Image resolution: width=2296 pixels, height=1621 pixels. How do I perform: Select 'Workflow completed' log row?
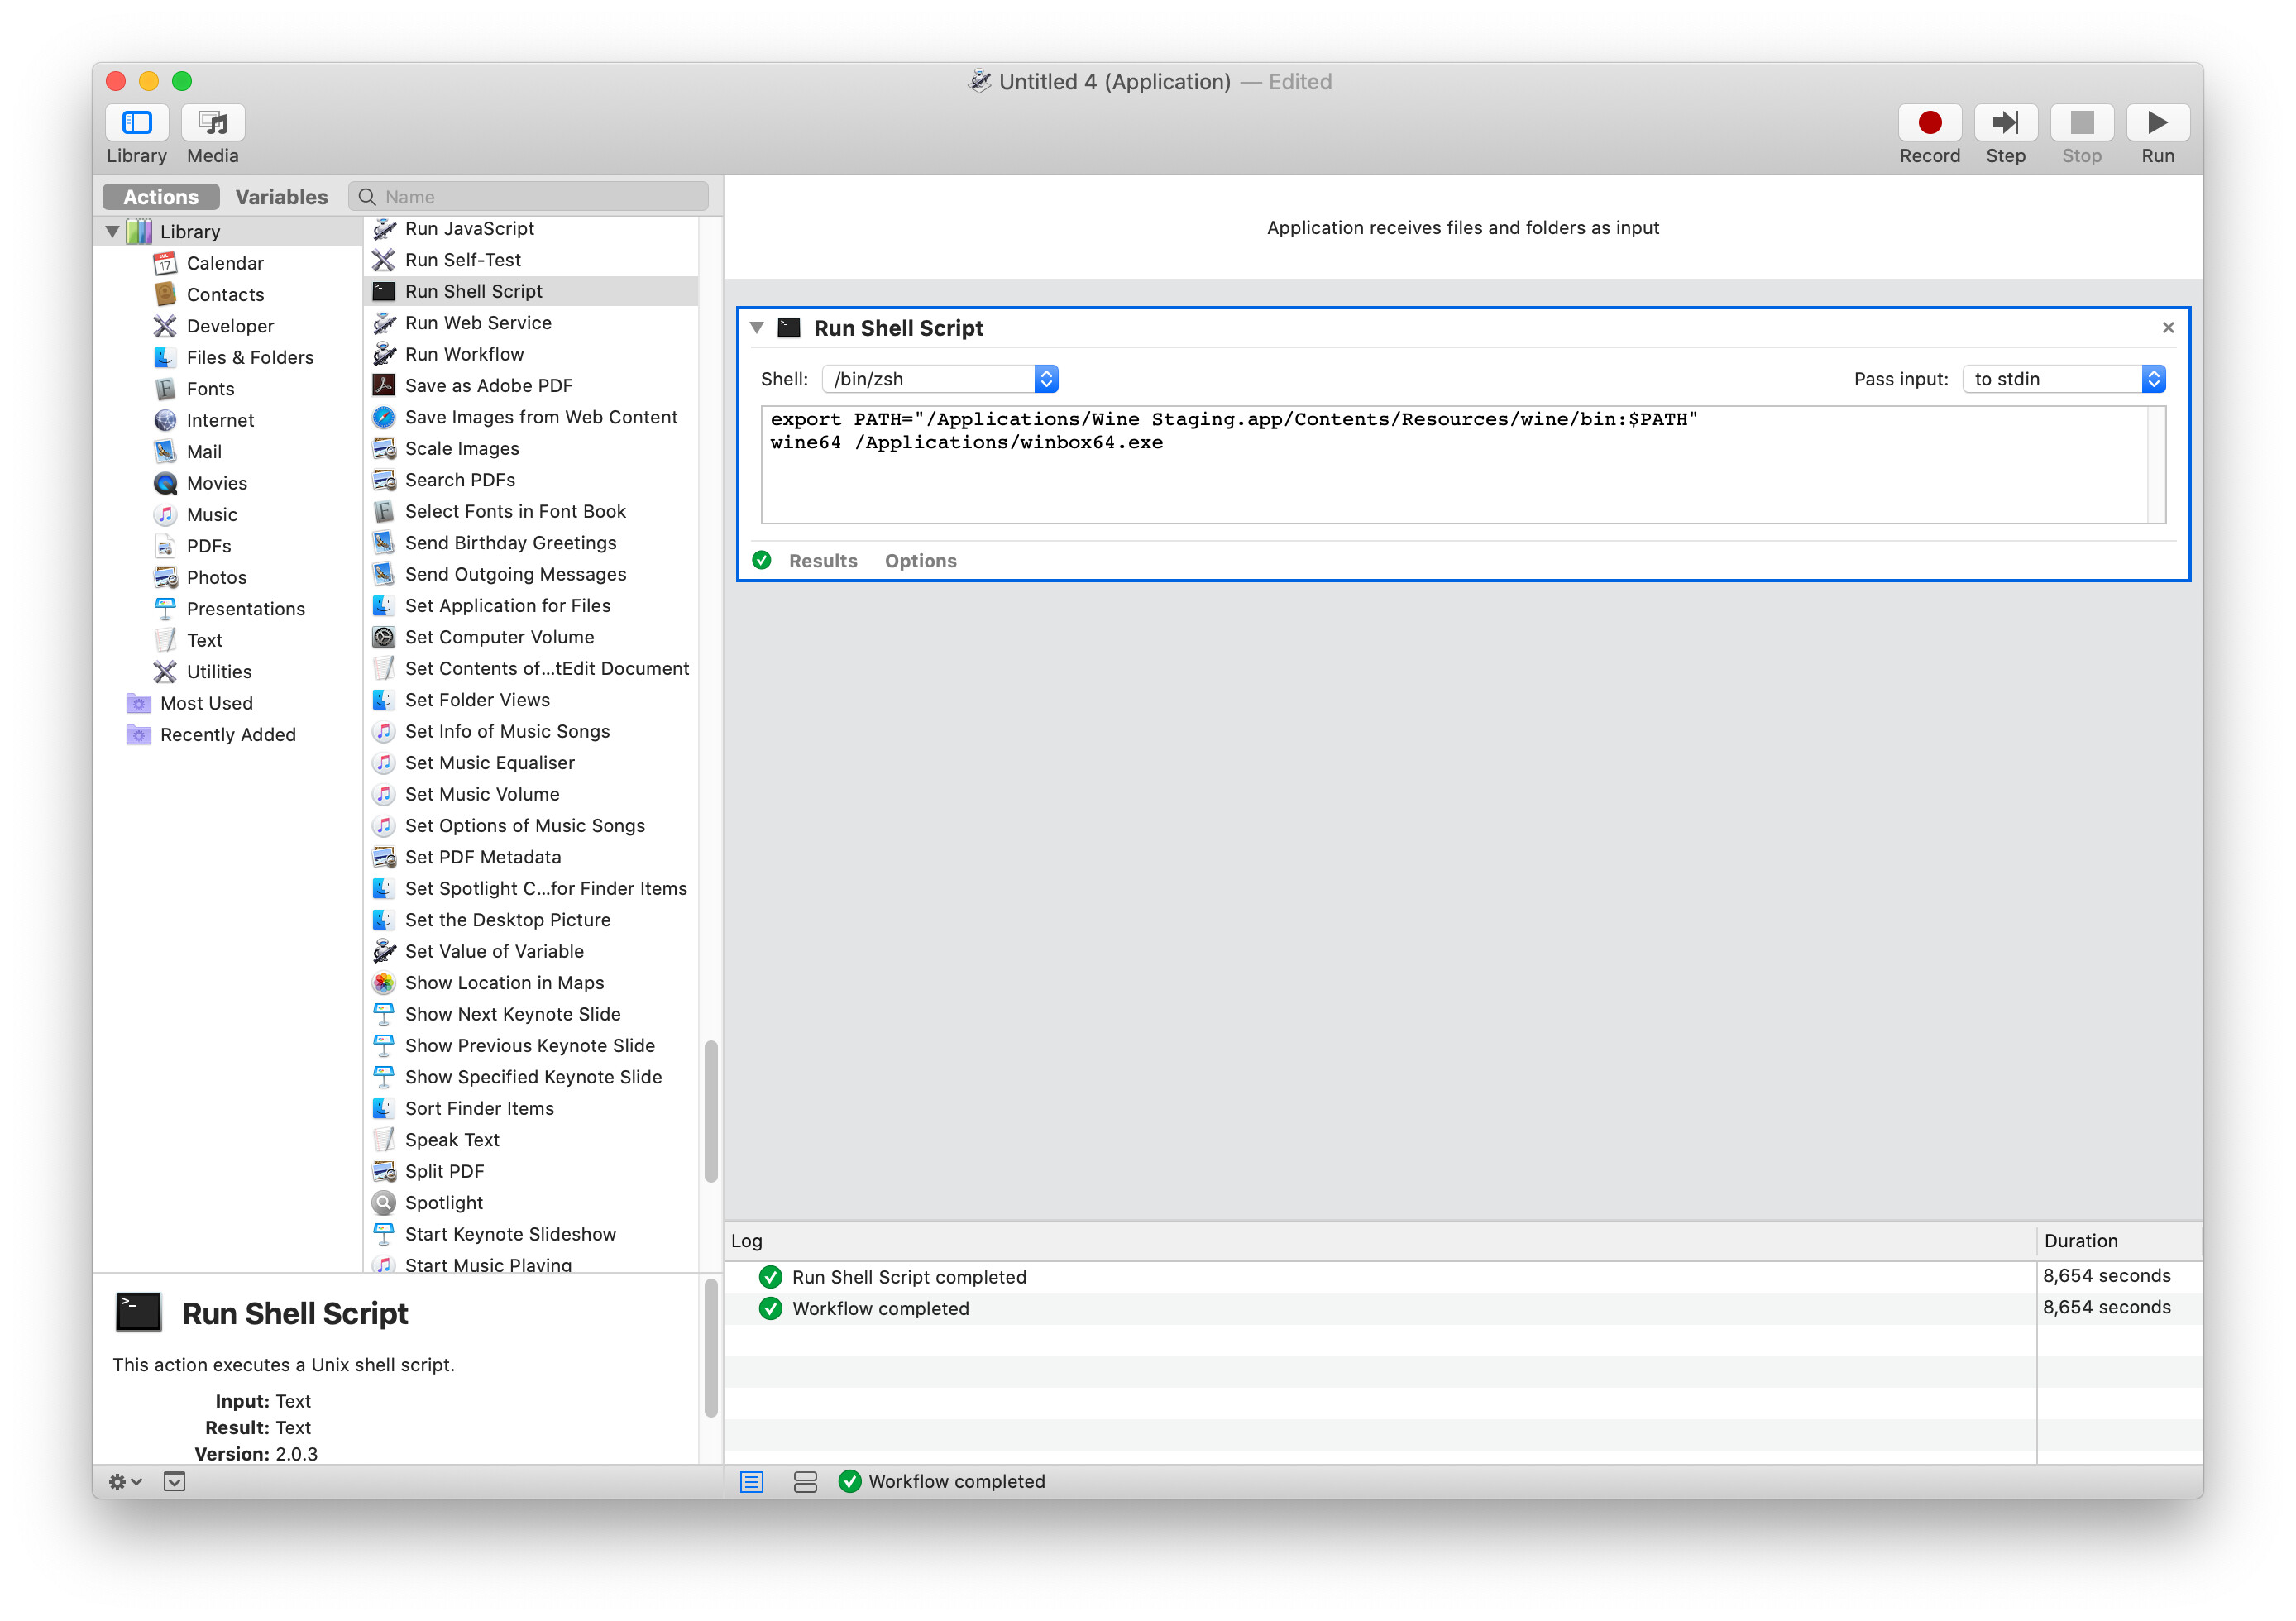(x=1463, y=1309)
